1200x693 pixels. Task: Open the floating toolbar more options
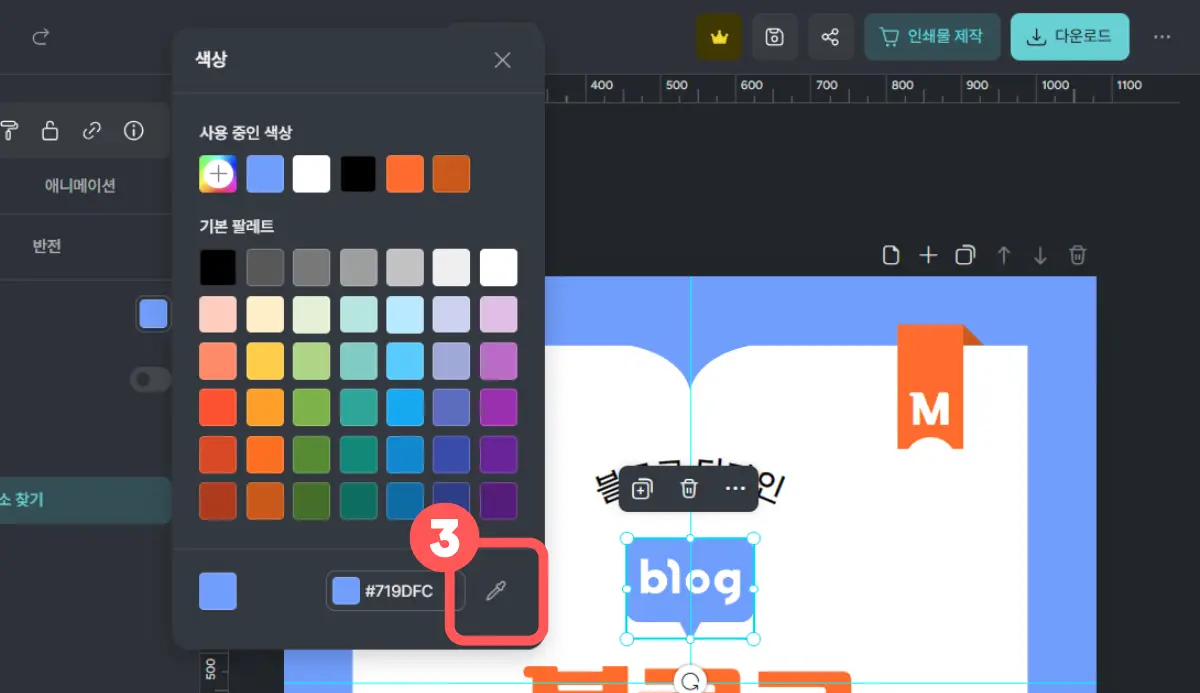coord(735,488)
